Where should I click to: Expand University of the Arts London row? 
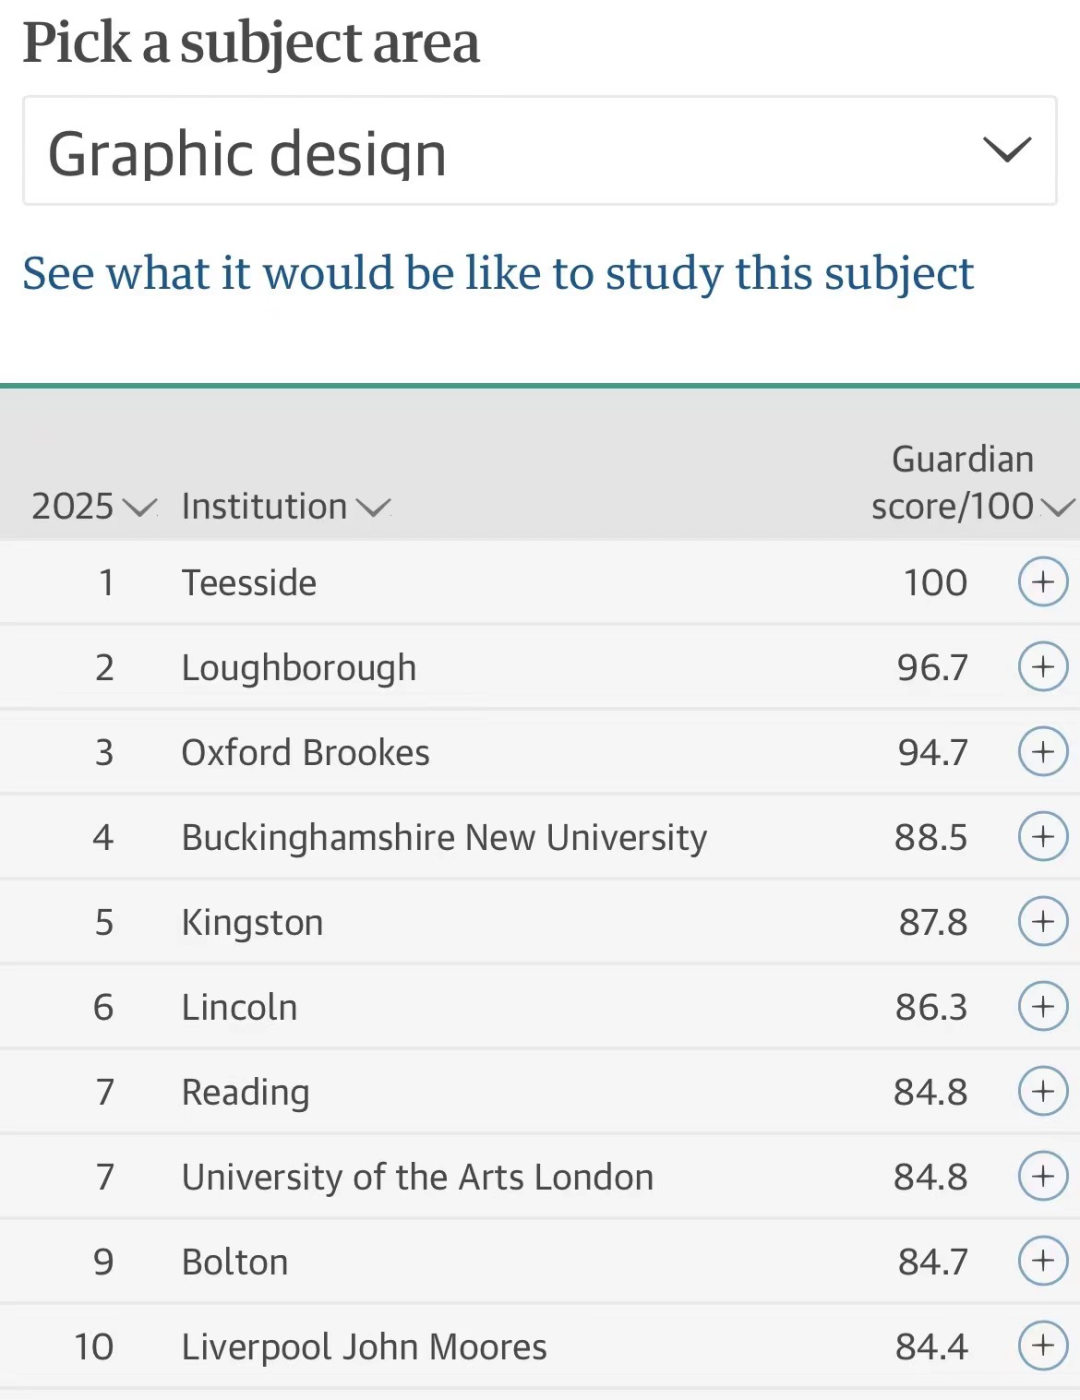(x=1043, y=1176)
